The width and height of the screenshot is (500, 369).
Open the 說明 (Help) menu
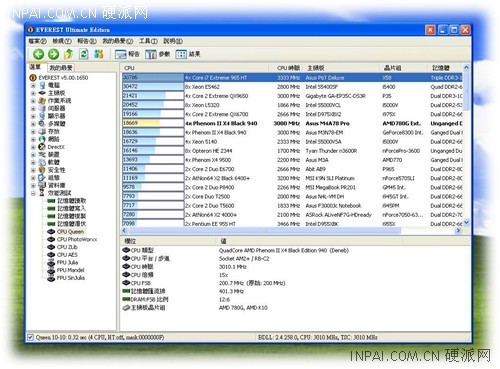[x=173, y=41]
